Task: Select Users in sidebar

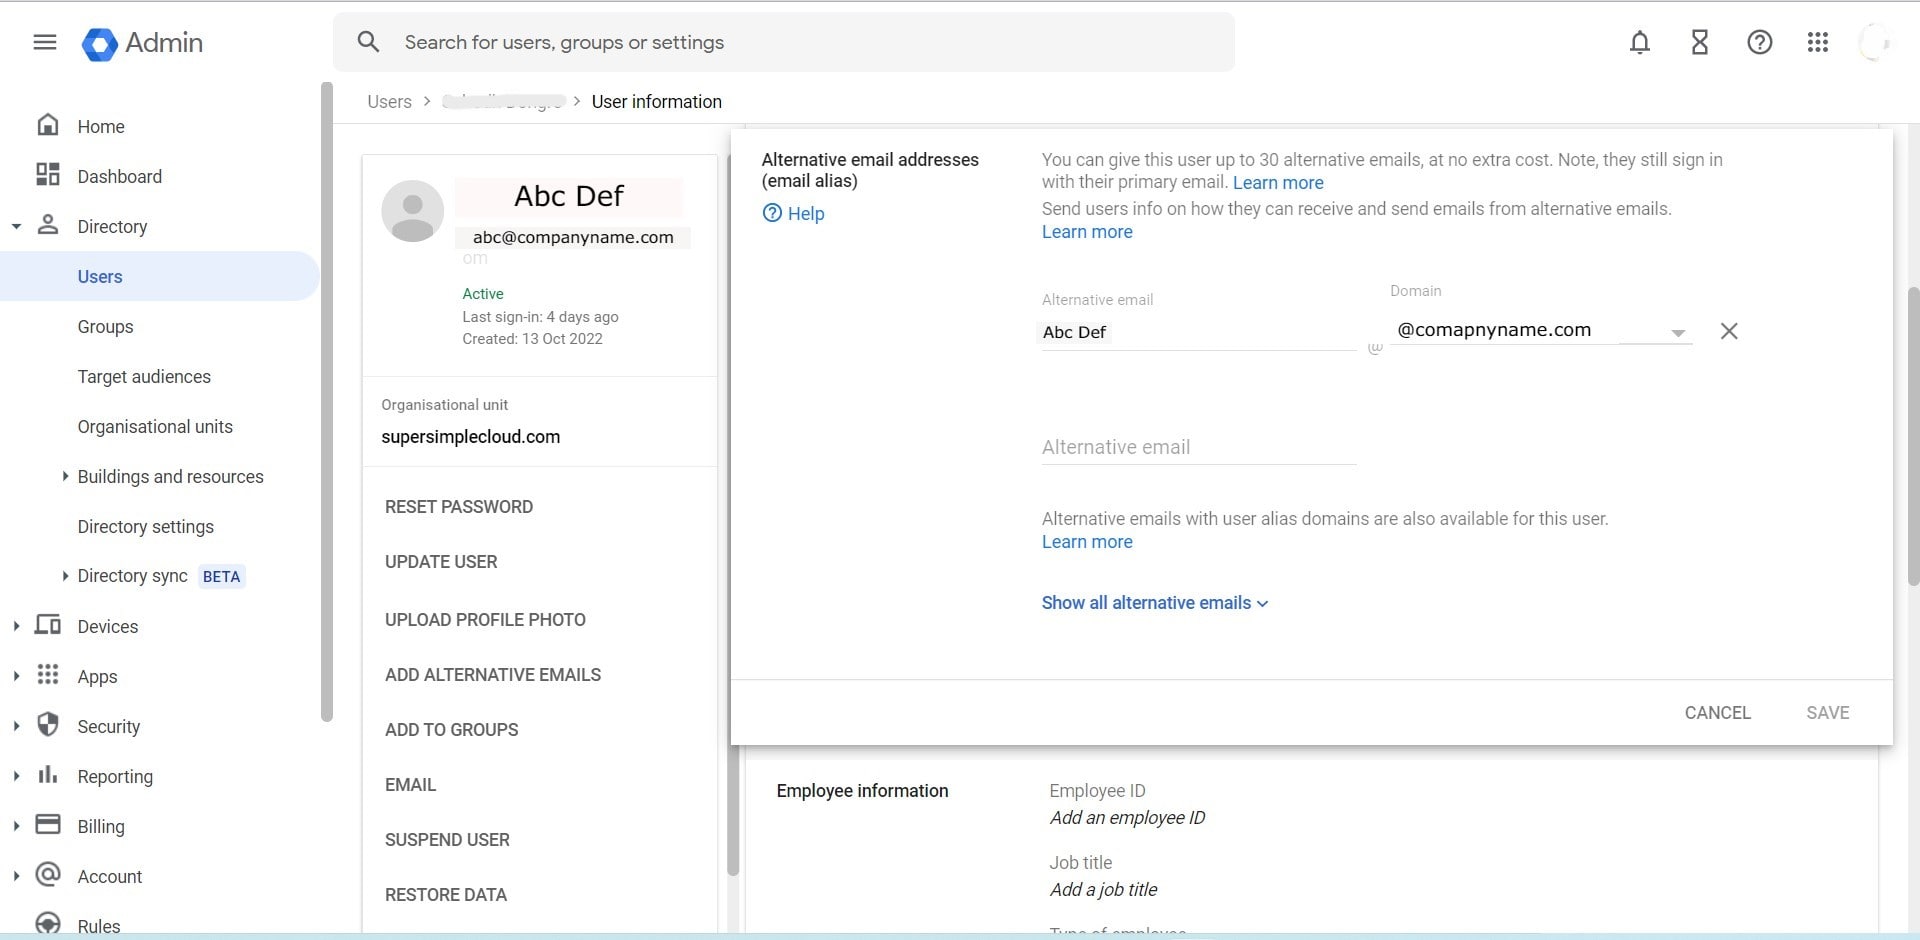Action: [x=160, y=277]
